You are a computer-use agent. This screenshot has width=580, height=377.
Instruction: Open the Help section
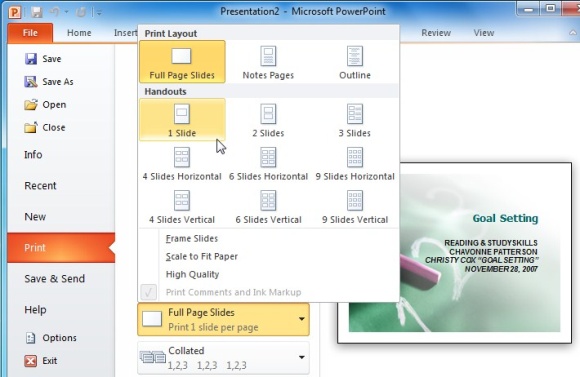[61, 310]
